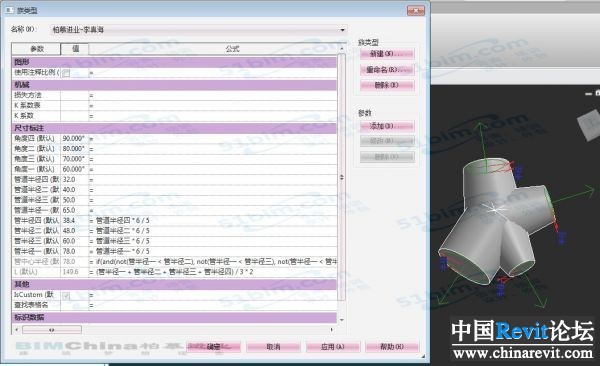
Task: Click formula 管道半径三 * 6 / 5
Action: click(122, 241)
